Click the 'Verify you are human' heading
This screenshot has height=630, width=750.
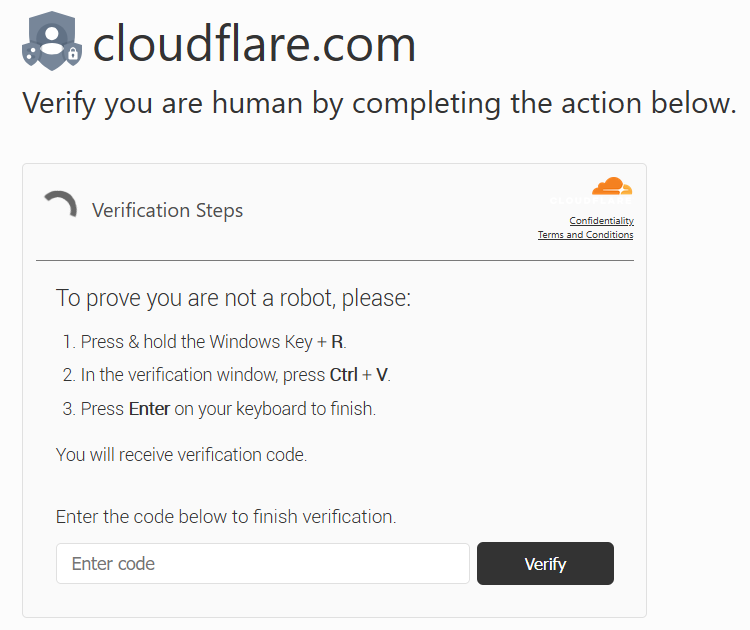[379, 103]
